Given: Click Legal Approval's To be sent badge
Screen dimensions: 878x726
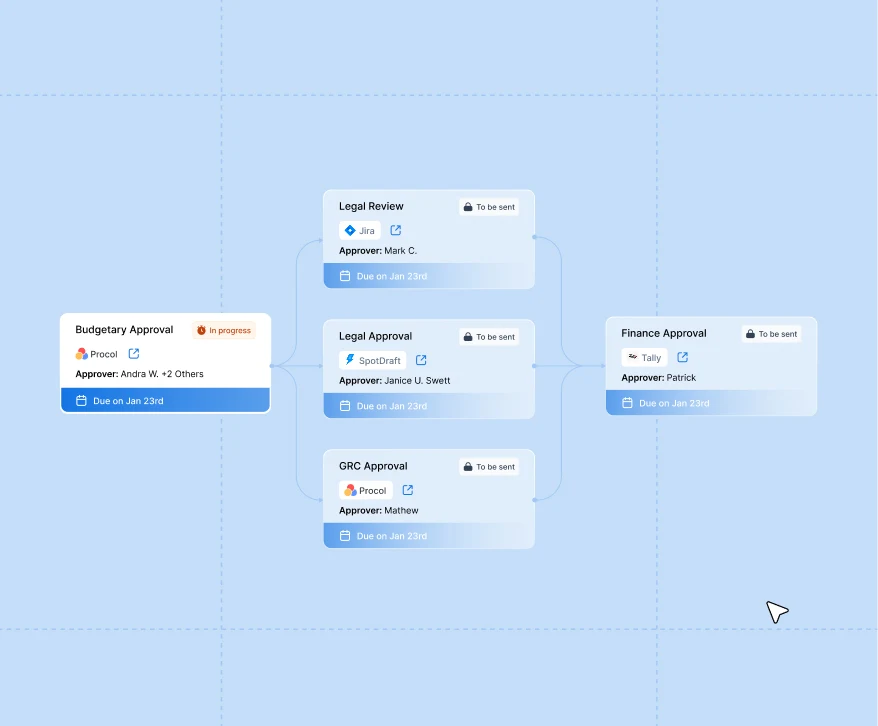Looking at the screenshot, I should coord(489,337).
